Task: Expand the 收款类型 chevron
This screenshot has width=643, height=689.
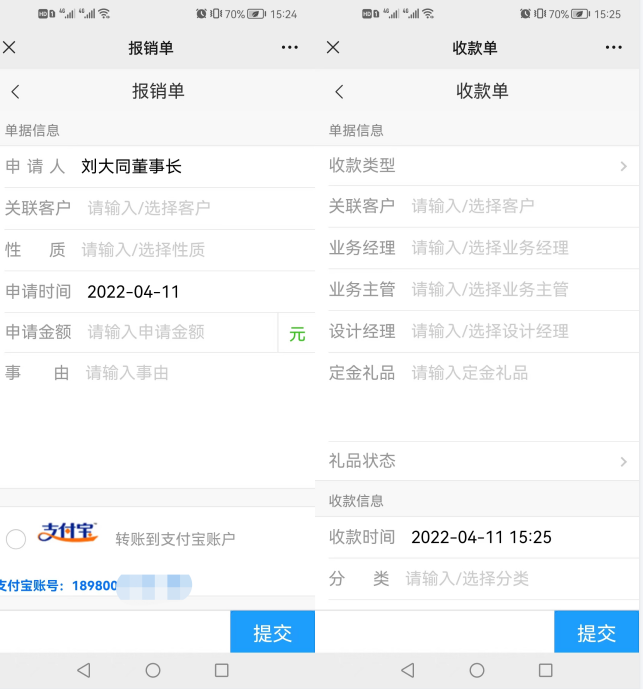Action: 623,166
